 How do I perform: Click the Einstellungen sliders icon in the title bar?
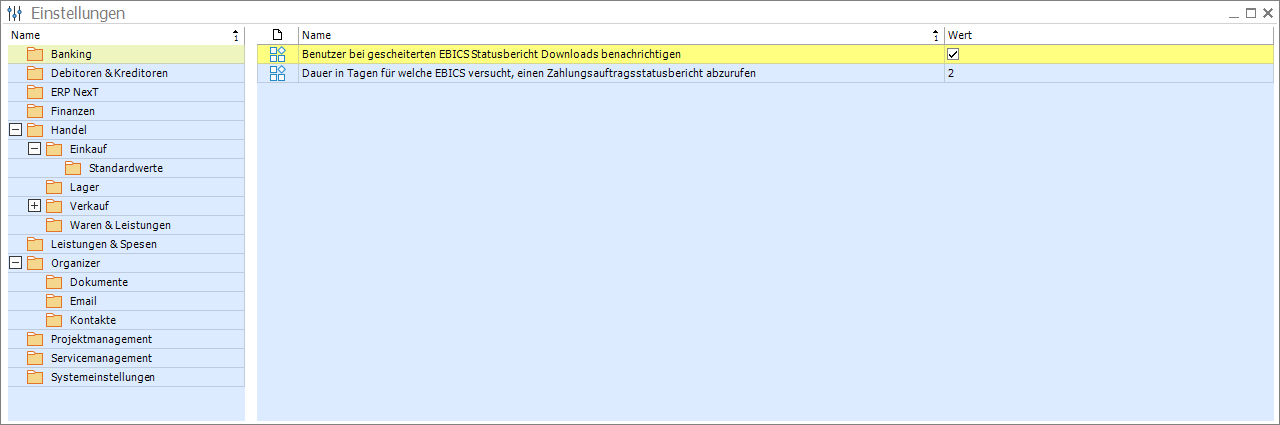(15, 13)
